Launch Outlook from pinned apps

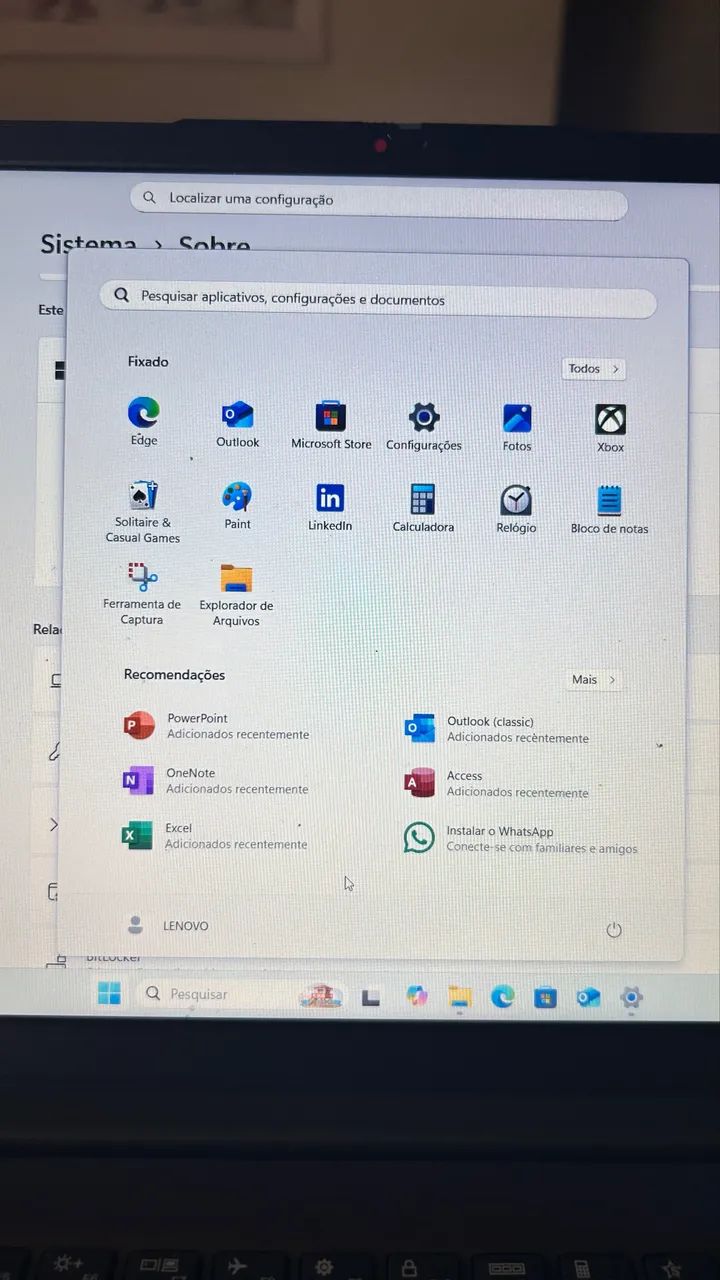click(237, 423)
